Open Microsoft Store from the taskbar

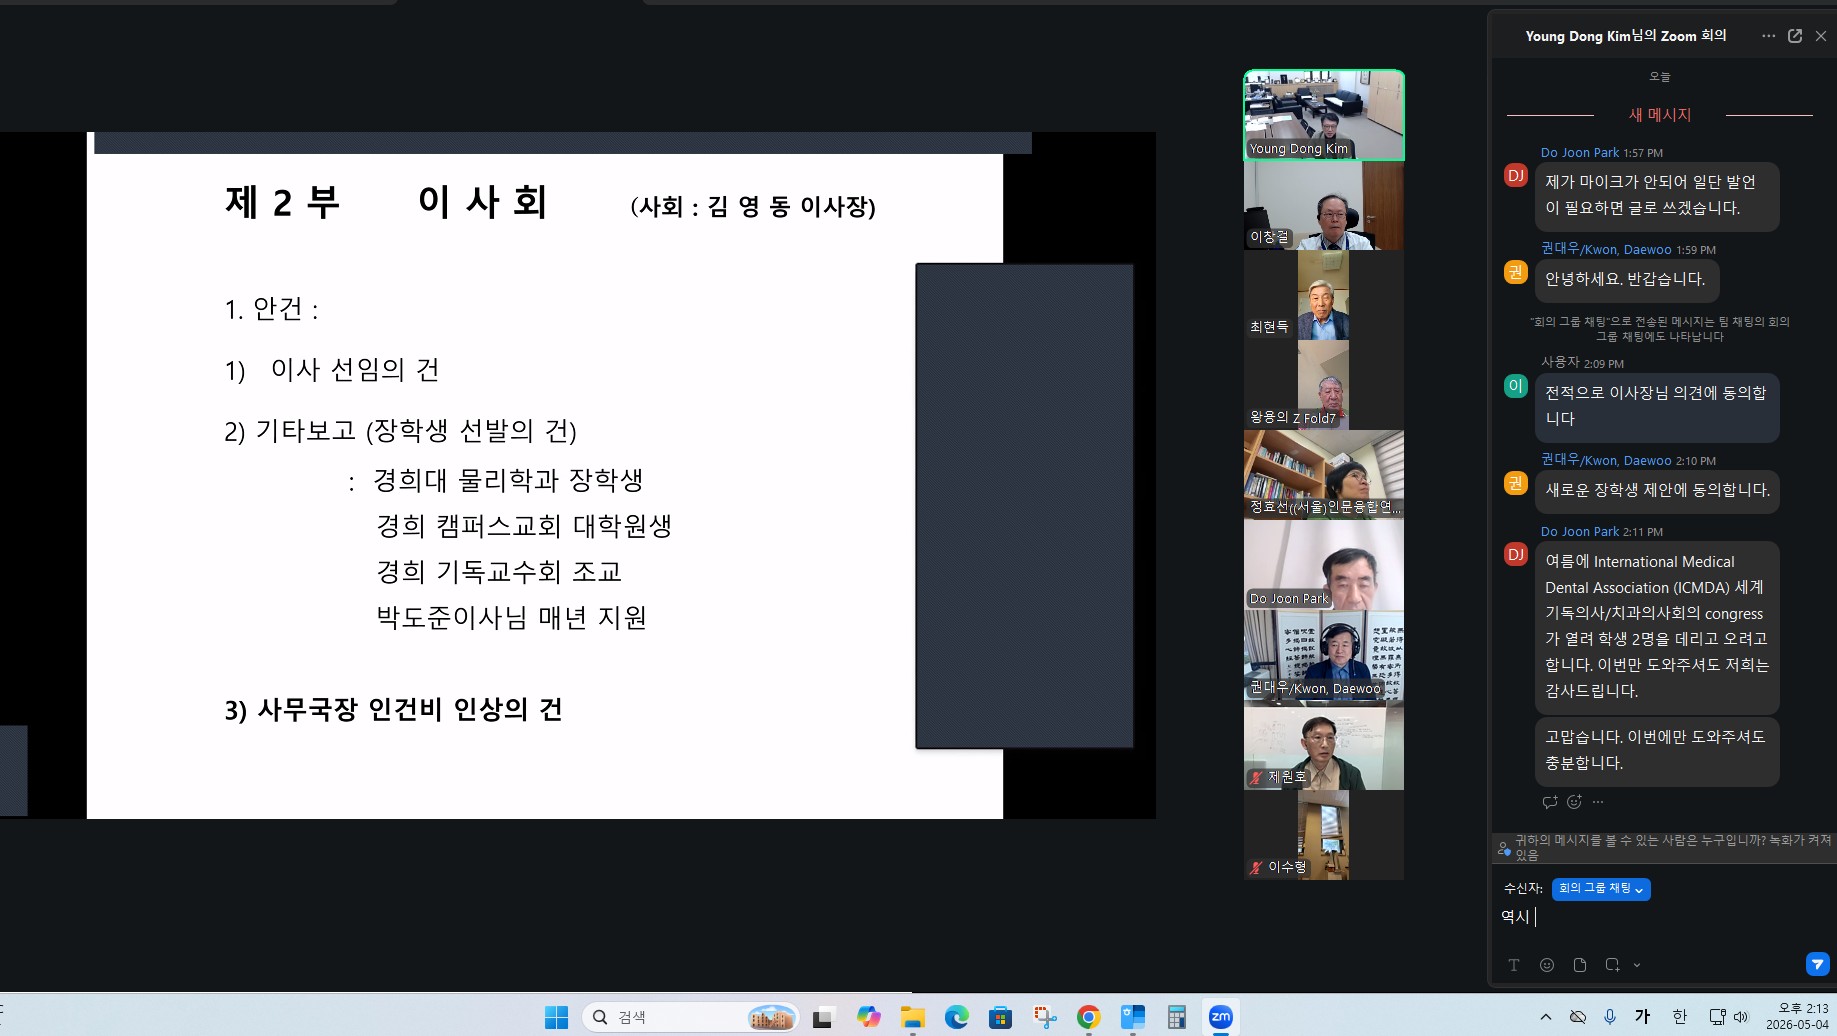(x=1000, y=1017)
